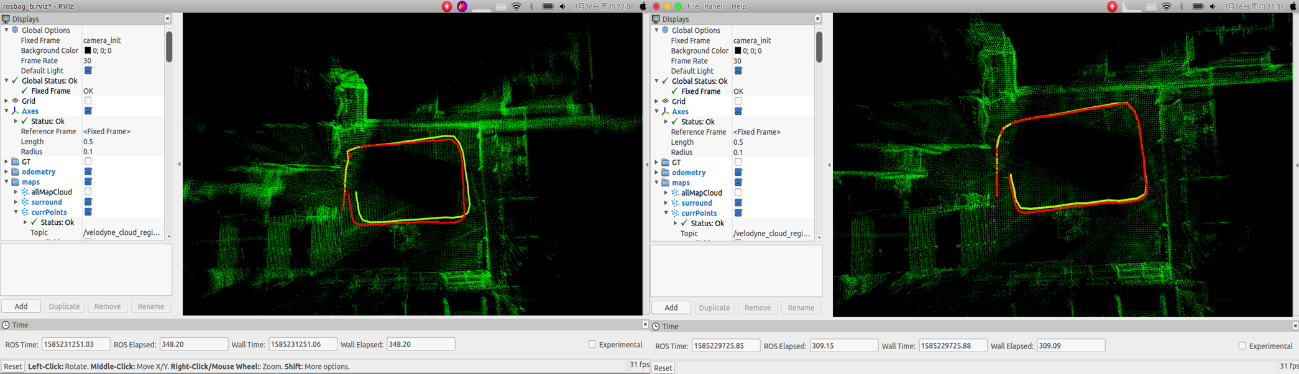The width and height of the screenshot is (1299, 374).
Task: Click the Grid display icon in left RViz window
Action: pos(14,101)
